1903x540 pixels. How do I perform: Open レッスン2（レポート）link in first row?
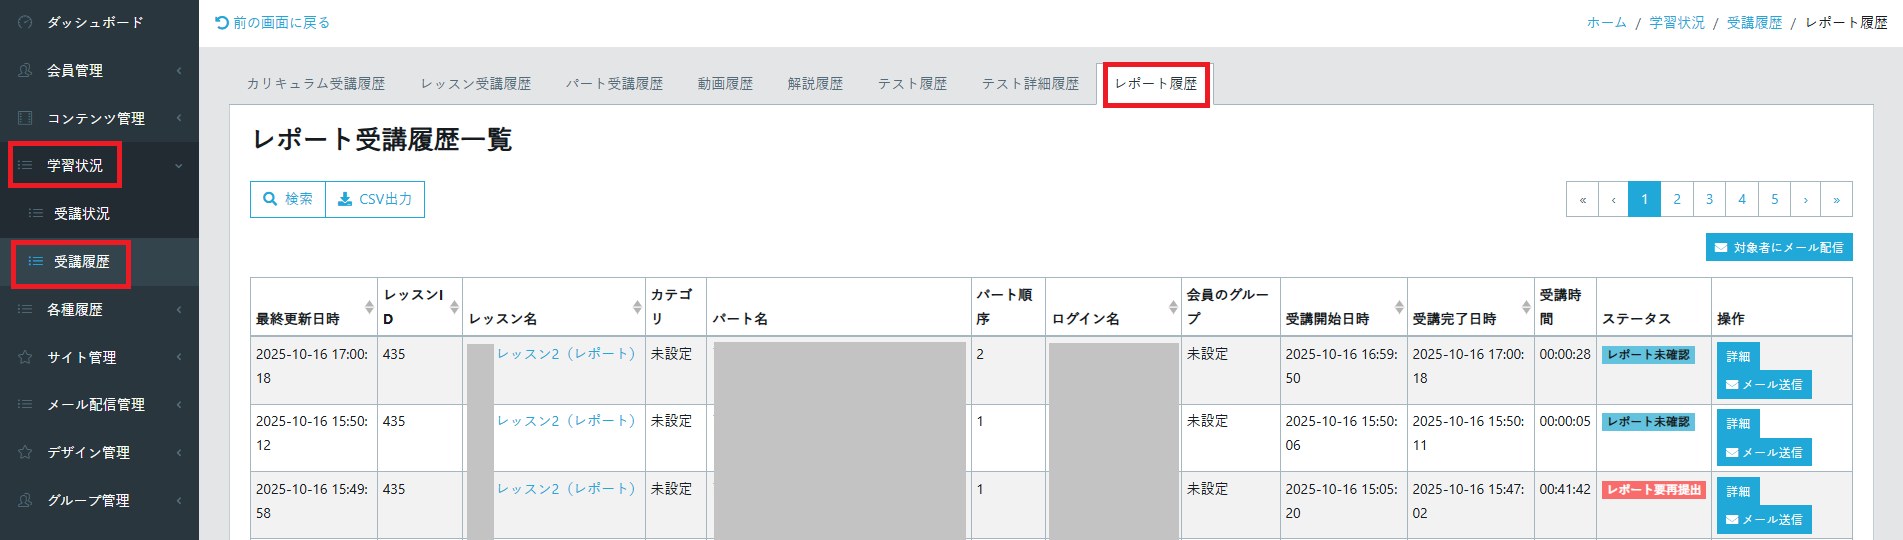566,354
